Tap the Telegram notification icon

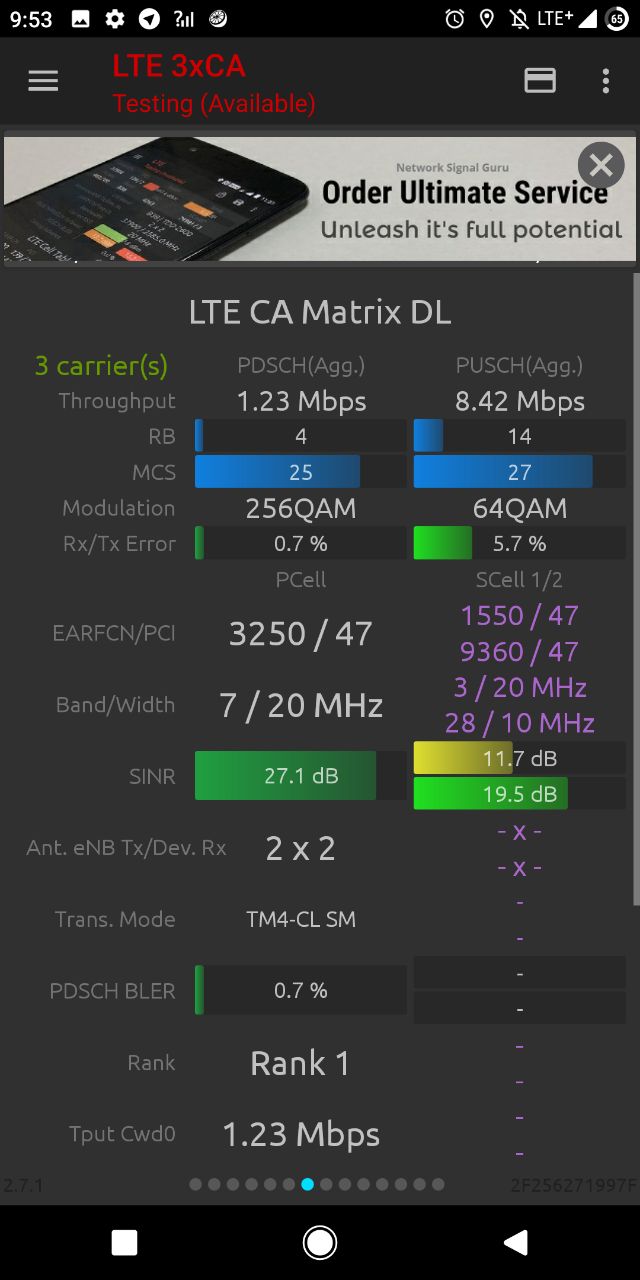(149, 19)
